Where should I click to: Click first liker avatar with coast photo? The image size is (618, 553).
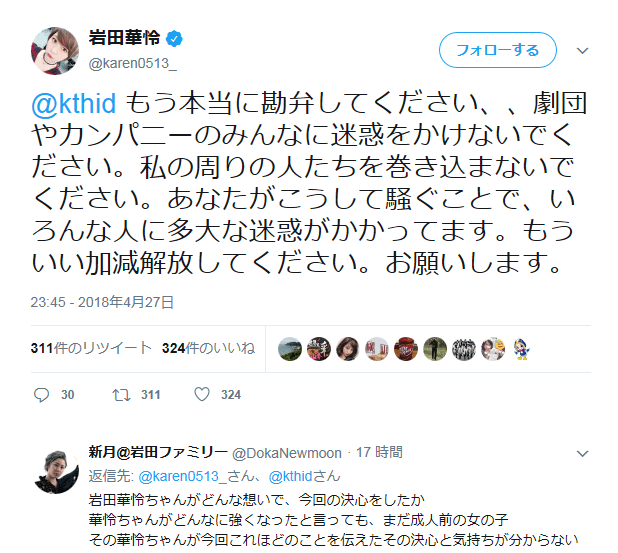(x=290, y=349)
